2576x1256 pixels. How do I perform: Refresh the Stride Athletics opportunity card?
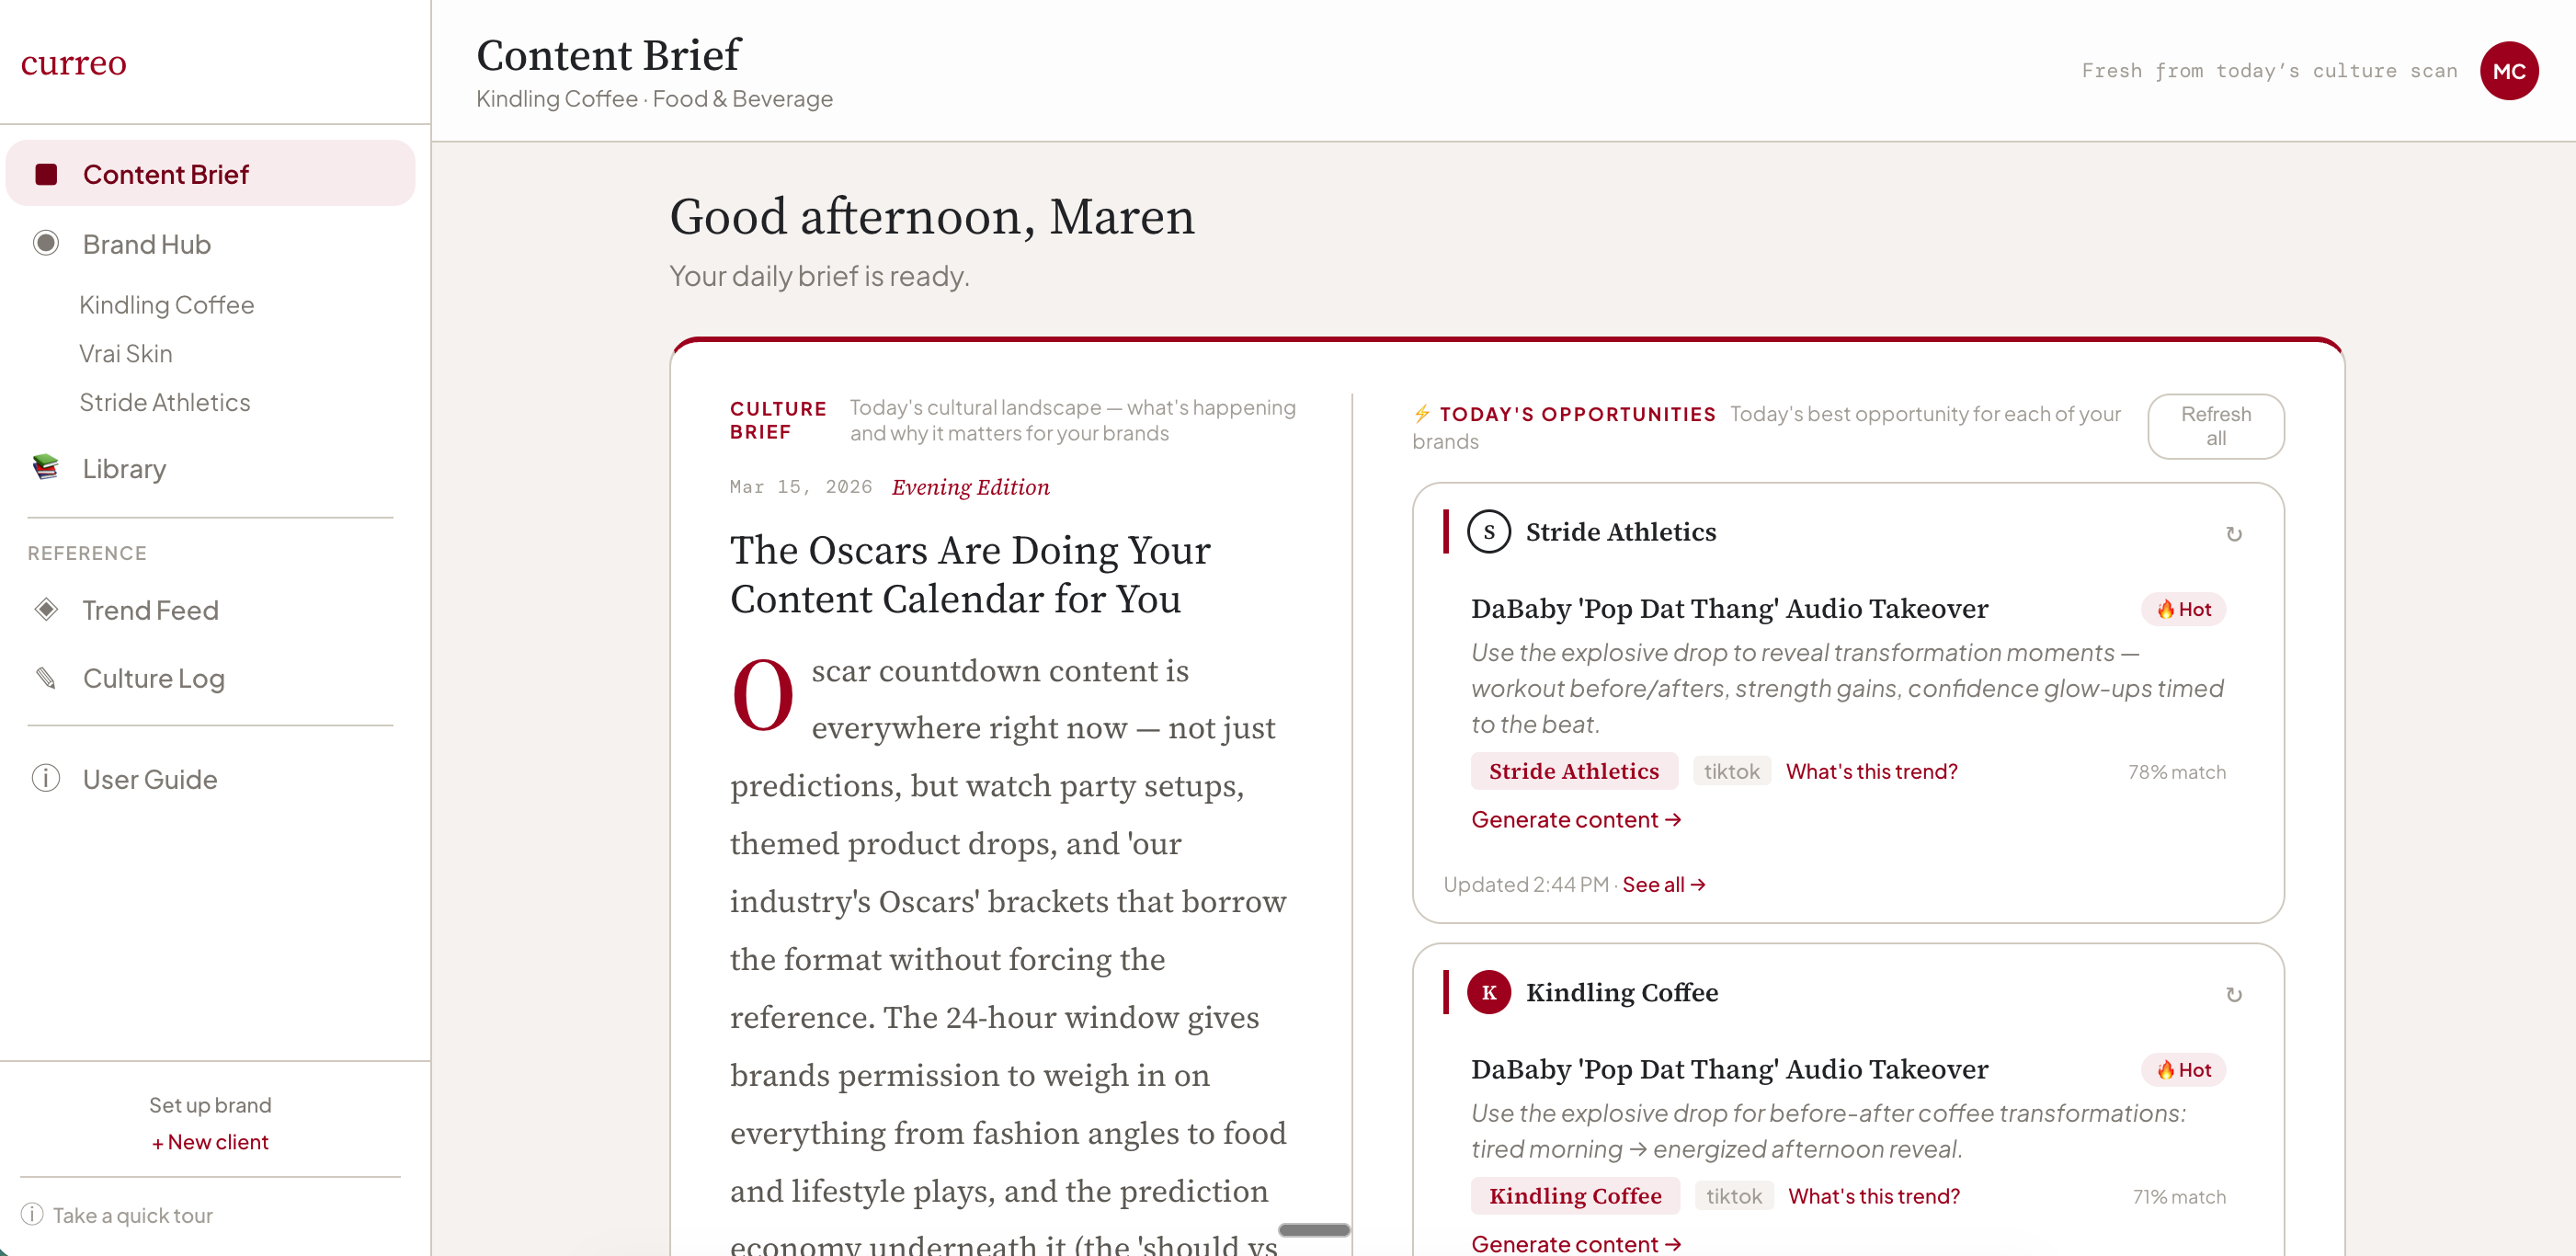tap(2235, 534)
